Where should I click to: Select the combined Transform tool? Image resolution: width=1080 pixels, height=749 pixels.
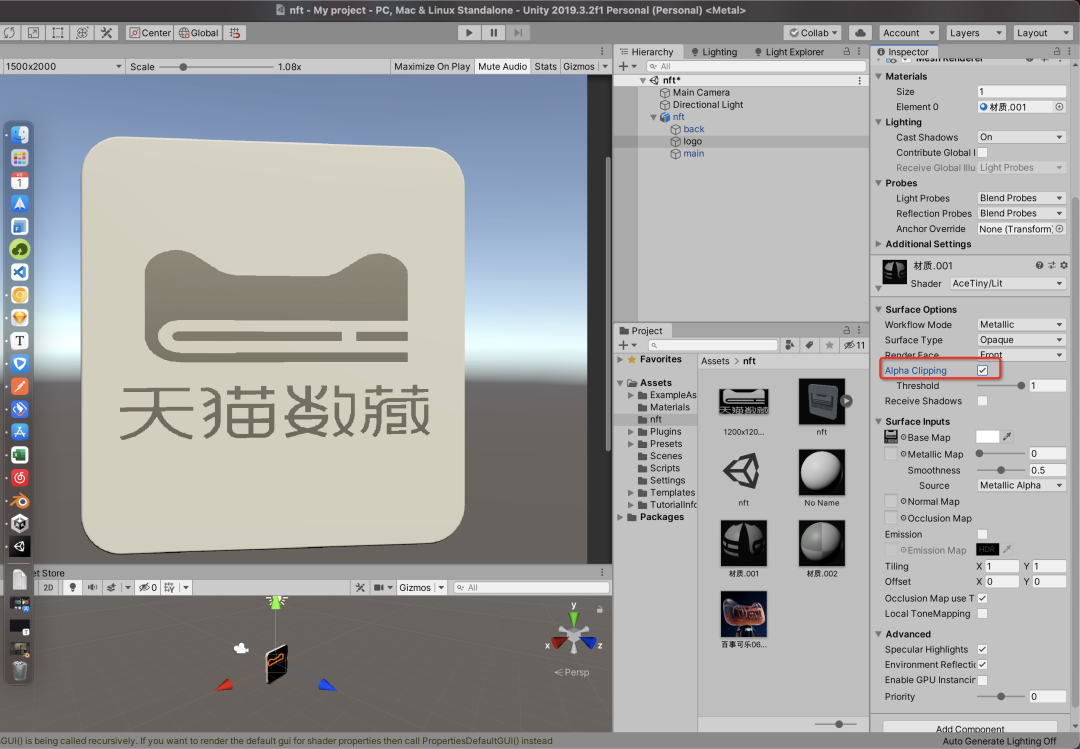point(82,32)
